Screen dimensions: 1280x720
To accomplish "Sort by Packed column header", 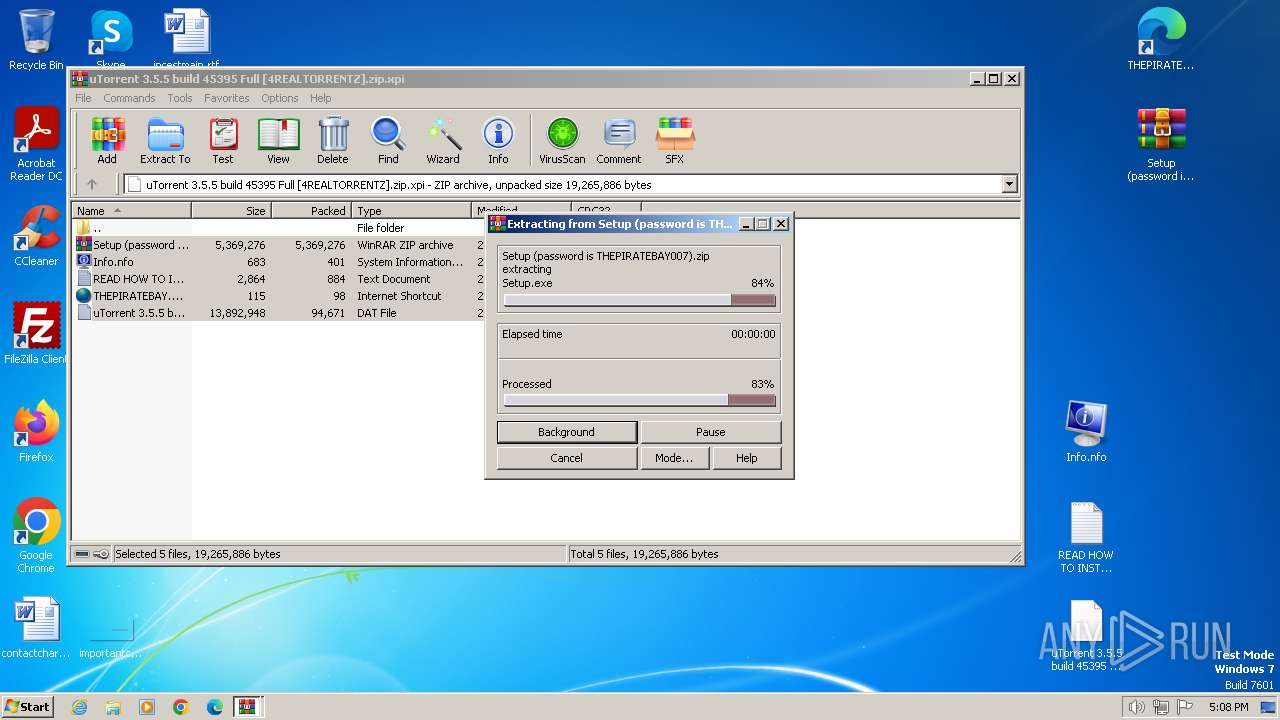I will pyautogui.click(x=312, y=211).
